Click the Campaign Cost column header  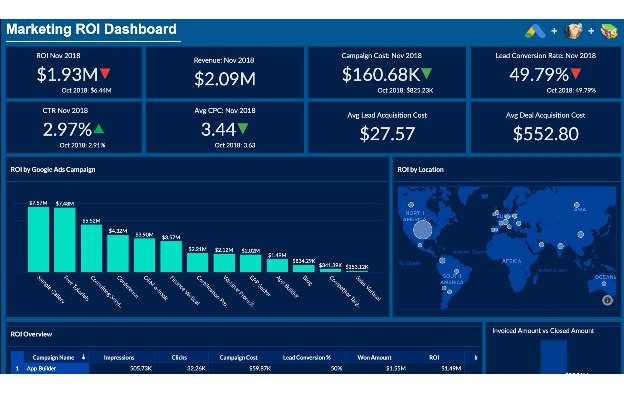238,358
